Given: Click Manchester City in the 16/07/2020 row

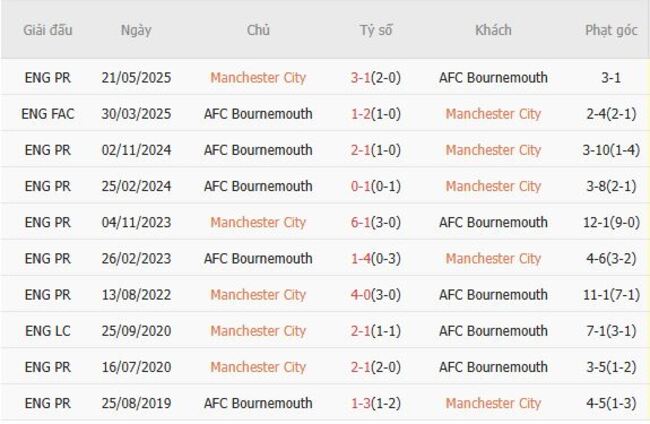Looking at the screenshot, I should coord(258,367).
